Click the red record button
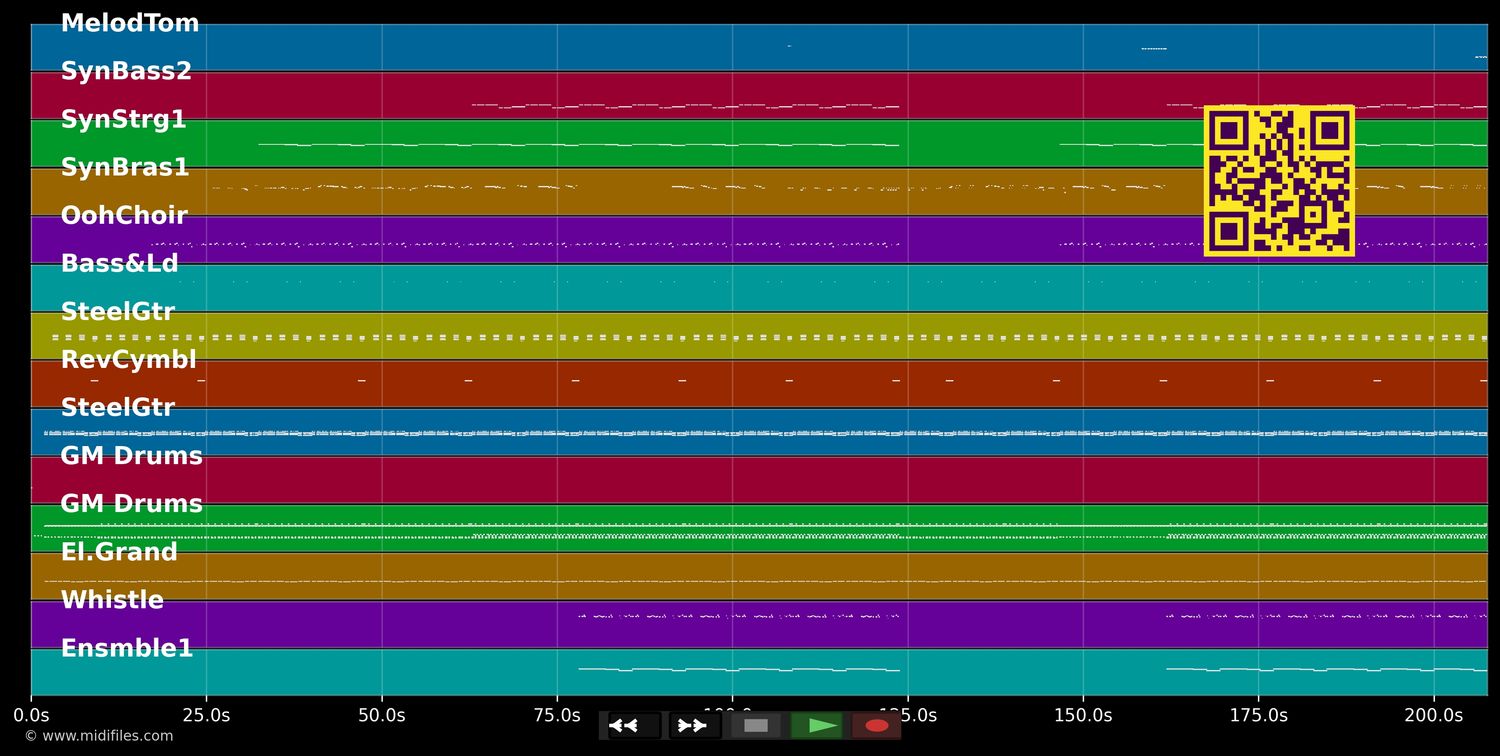The height and width of the screenshot is (756, 1500). point(876,726)
